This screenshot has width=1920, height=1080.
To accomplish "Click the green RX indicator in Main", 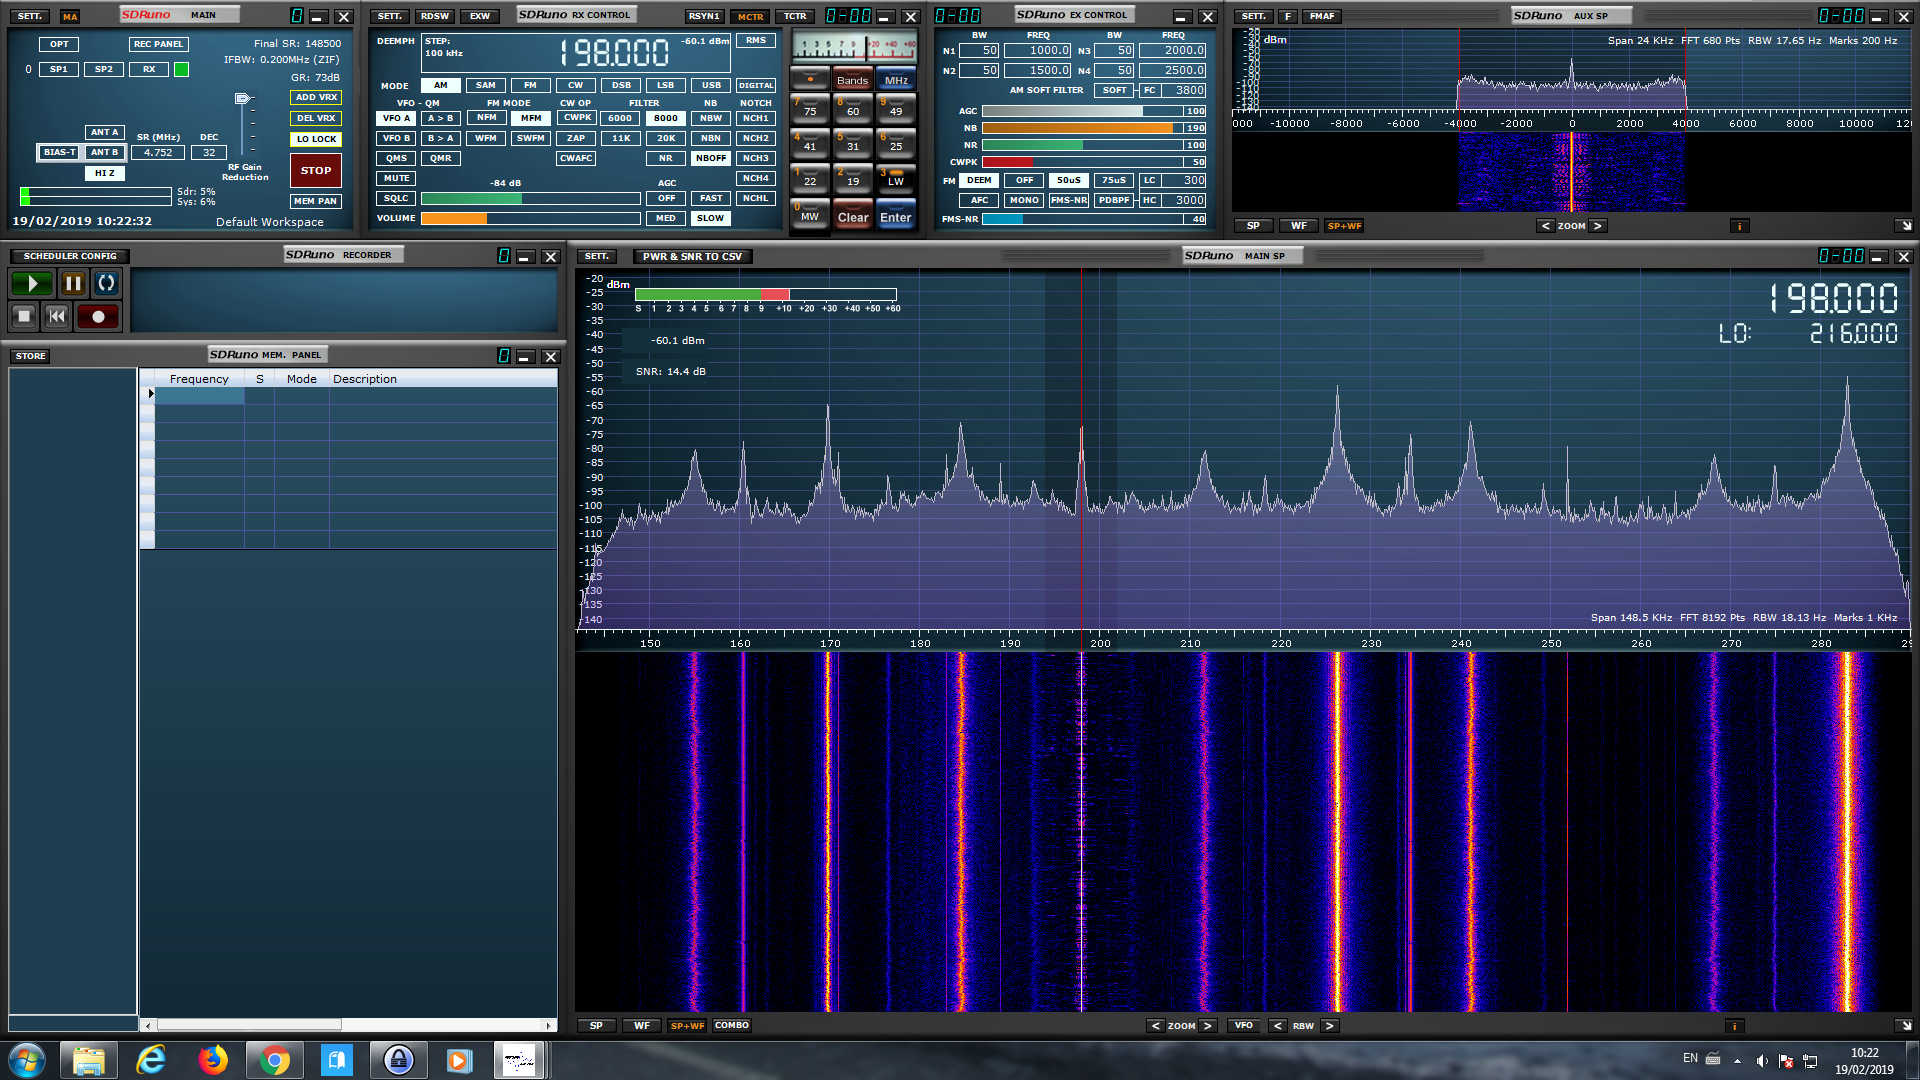I will tap(181, 69).
